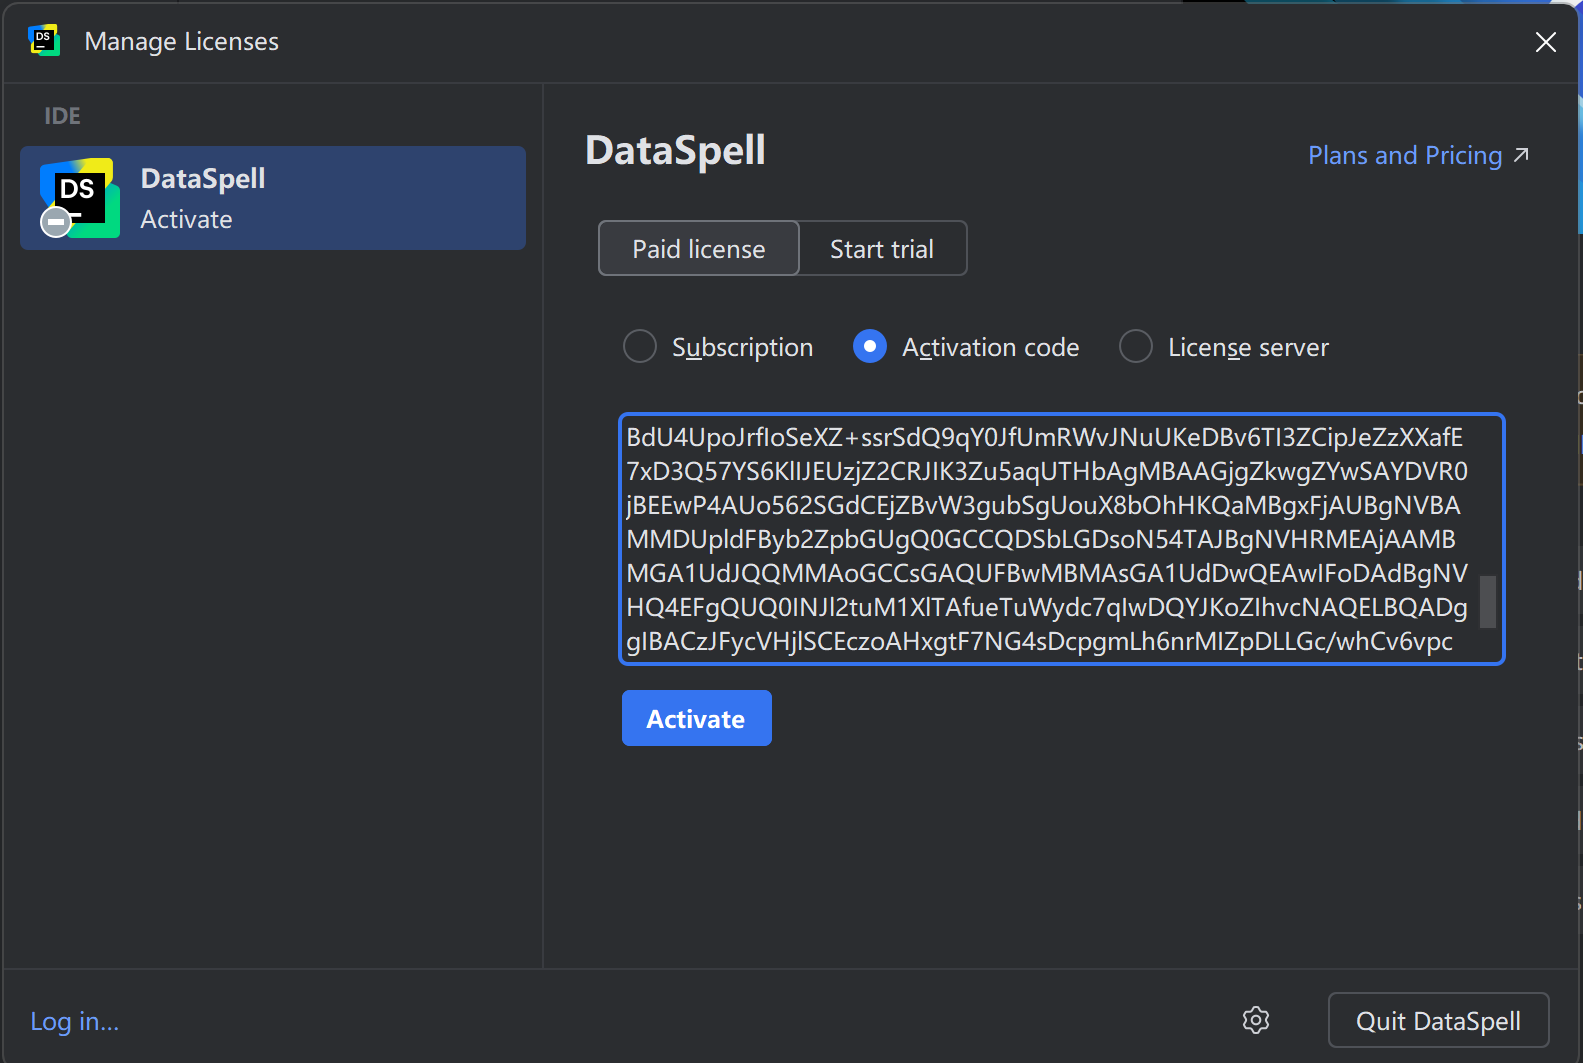The image size is (1583, 1063).
Task: Click the Activate button
Action: 697,718
